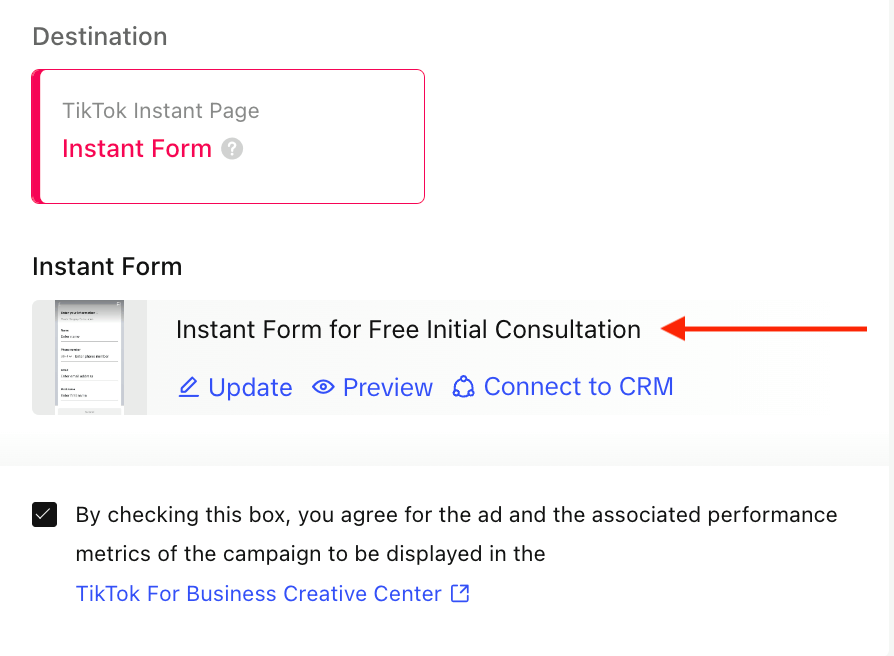Viewport: 894px width, 656px height.
Task: Click the Connect to CRM cloud icon
Action: click(x=463, y=386)
